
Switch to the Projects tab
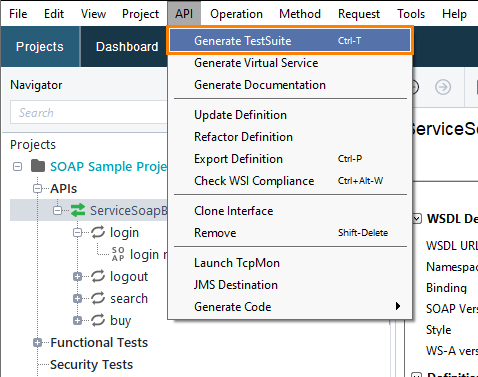[x=40, y=47]
